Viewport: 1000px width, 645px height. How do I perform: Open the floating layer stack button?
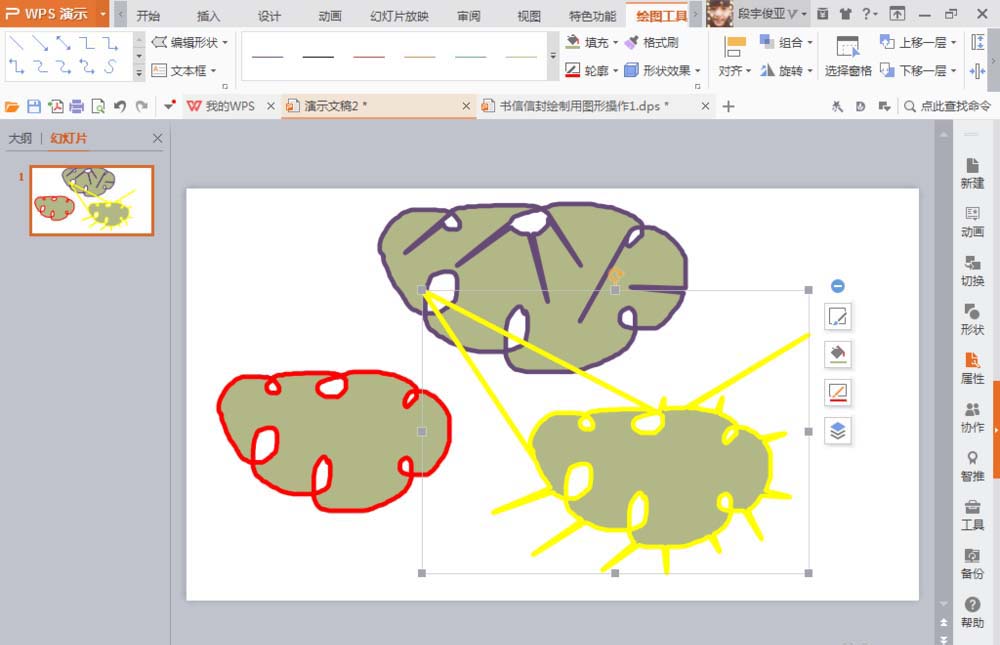pyautogui.click(x=838, y=430)
